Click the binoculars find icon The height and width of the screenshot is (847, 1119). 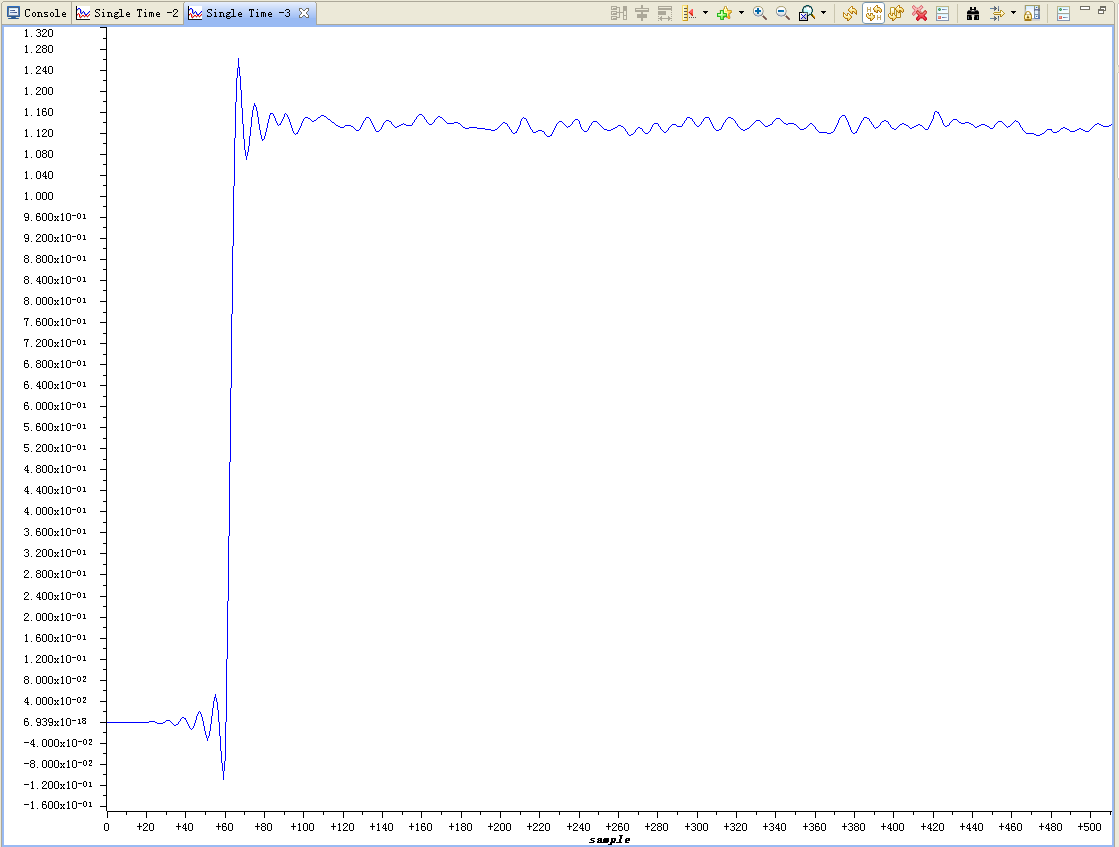point(973,13)
